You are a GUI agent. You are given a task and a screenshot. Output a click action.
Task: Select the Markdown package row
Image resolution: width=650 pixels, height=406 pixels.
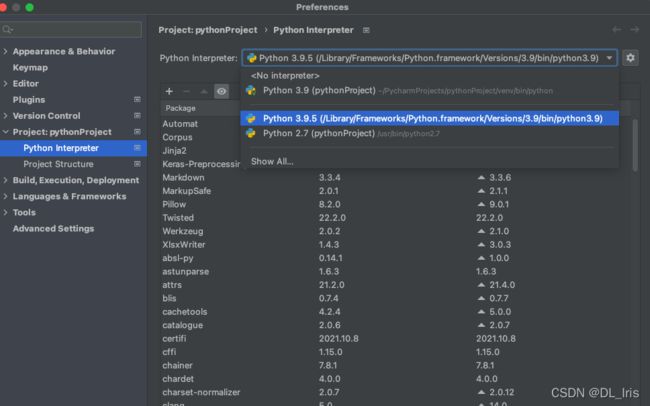pos(396,177)
